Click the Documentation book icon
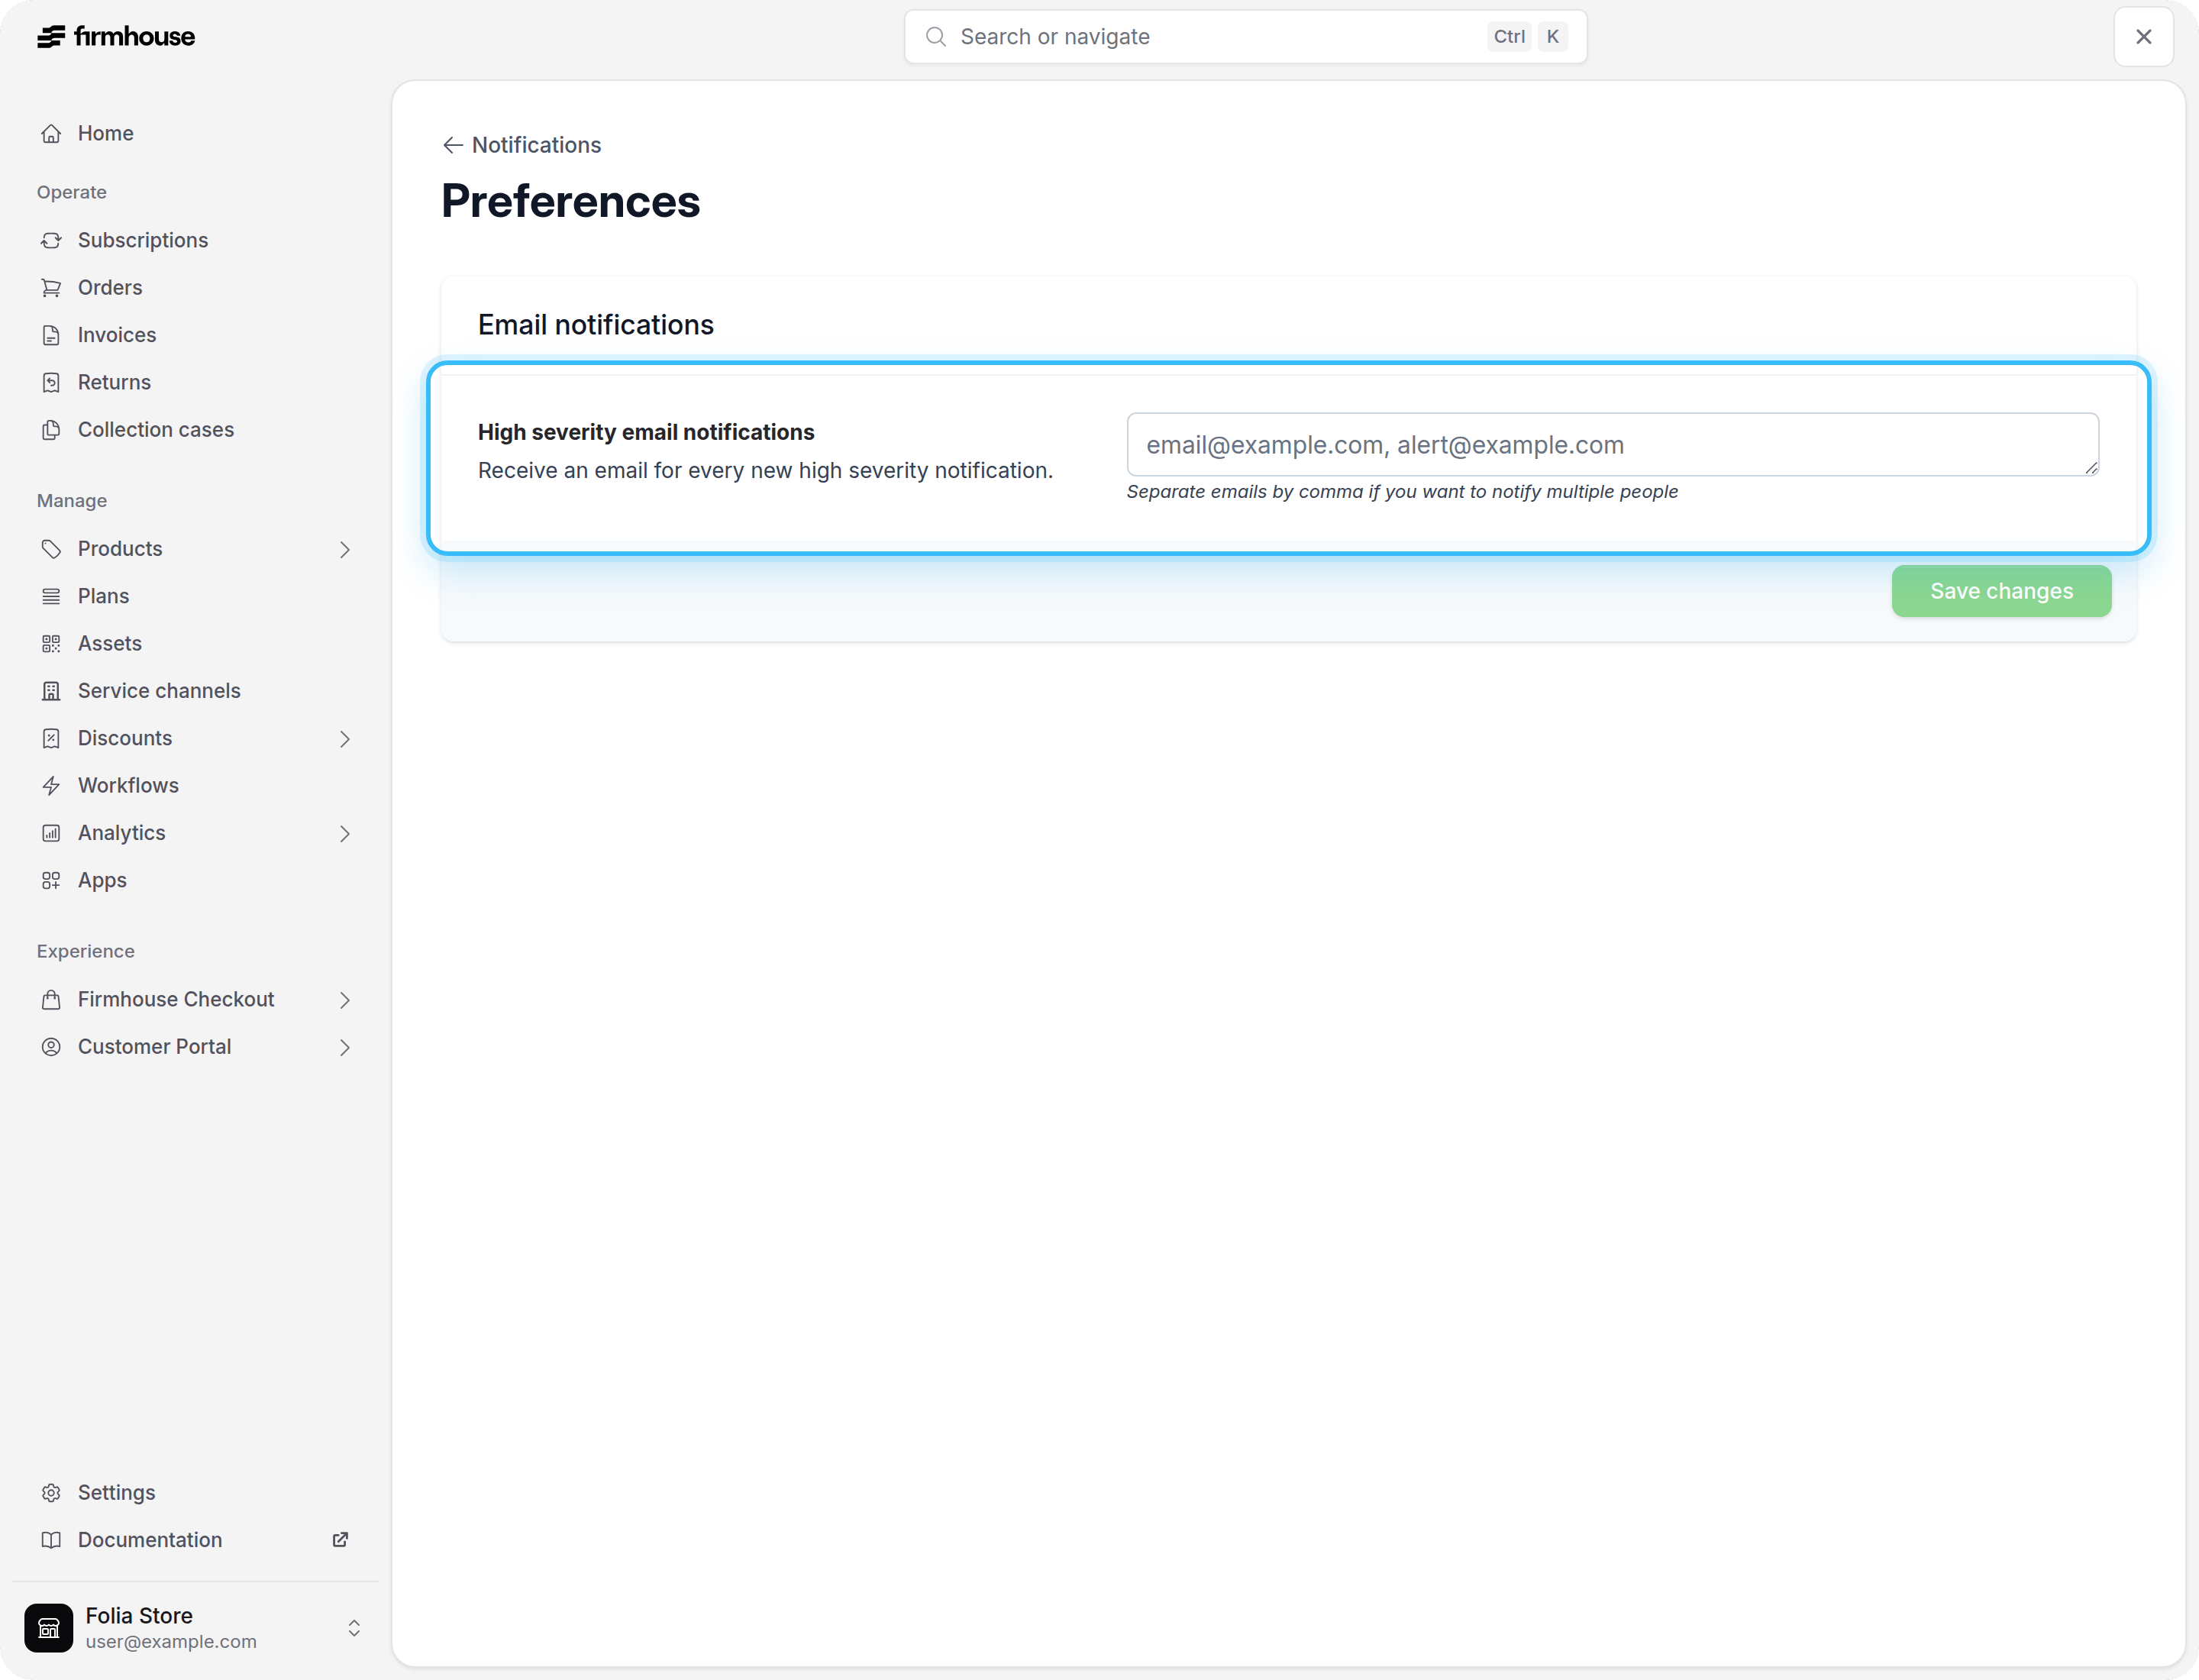The height and width of the screenshot is (1680, 2199). pyautogui.click(x=51, y=1540)
